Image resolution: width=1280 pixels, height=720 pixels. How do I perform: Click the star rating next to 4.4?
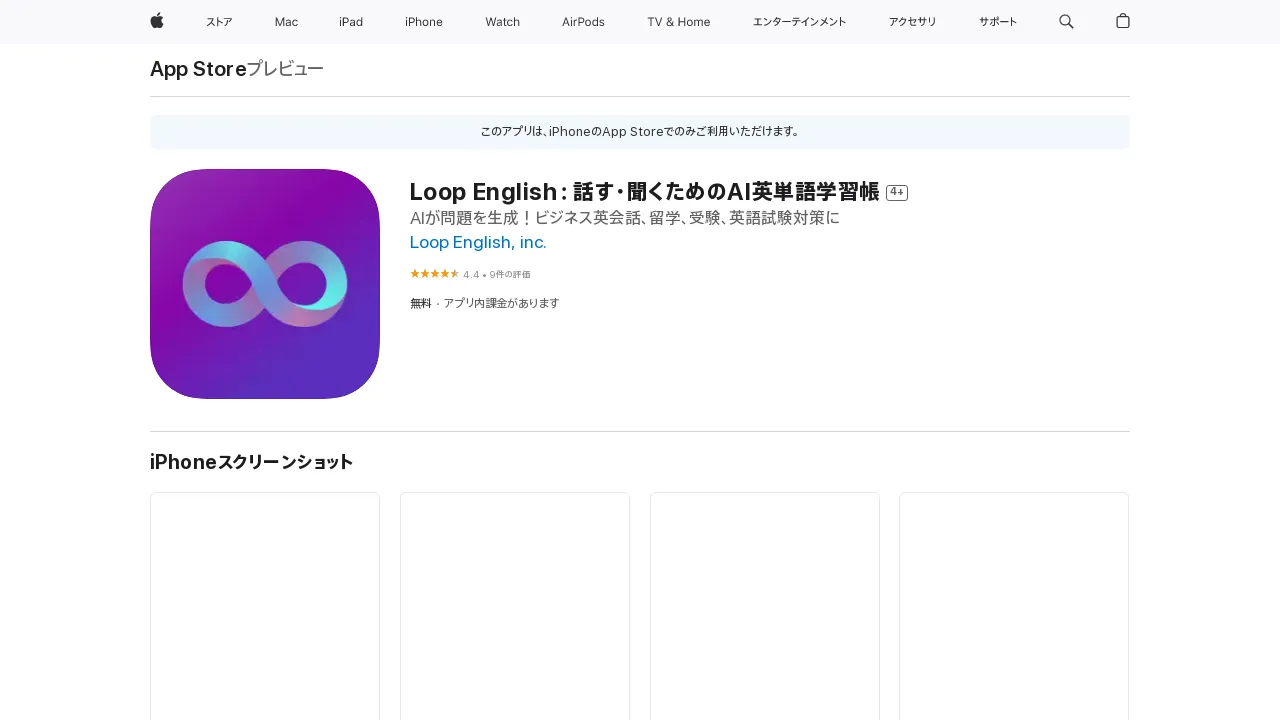coord(434,273)
